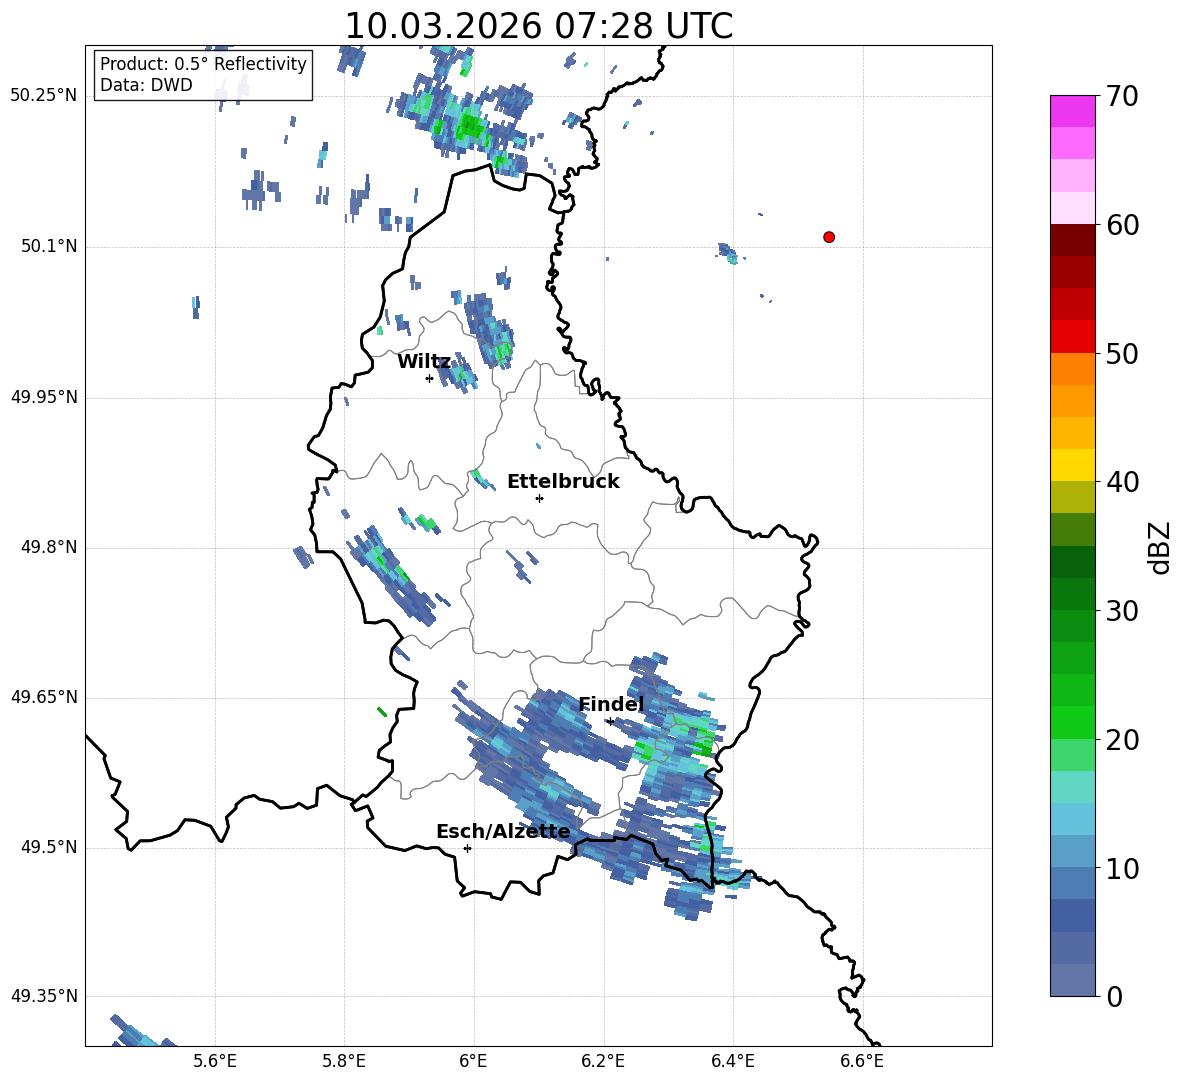
Task: Click the 6.6°E longitude label
Action: (862, 1061)
